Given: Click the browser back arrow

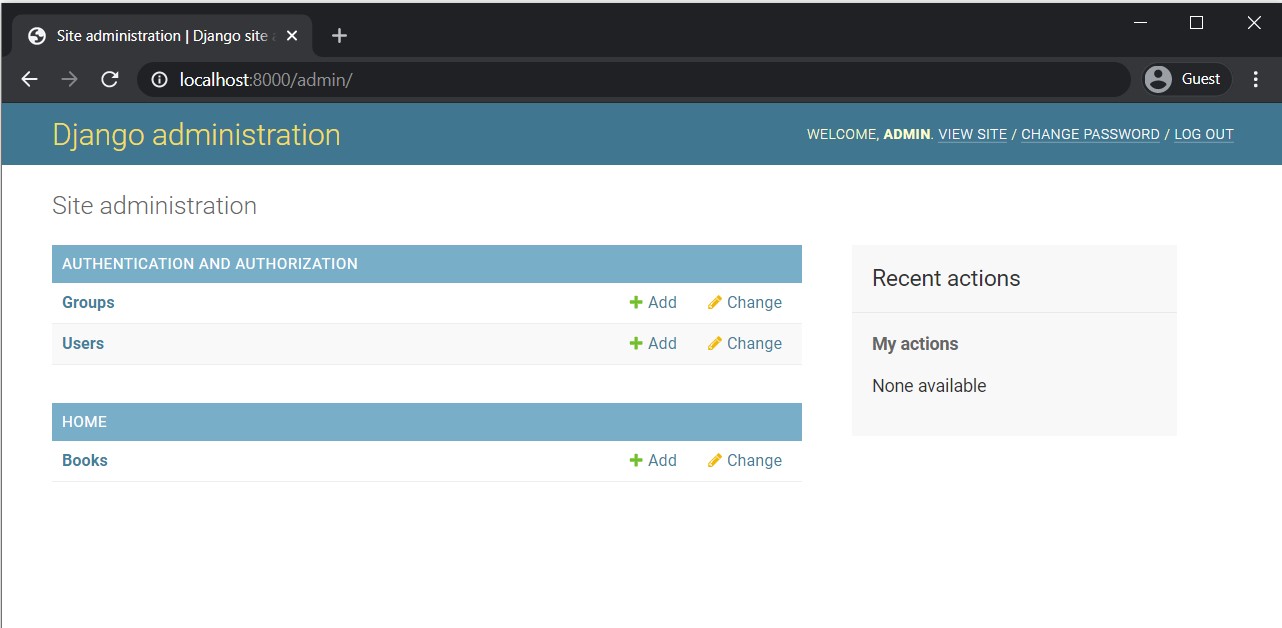Looking at the screenshot, I should [29, 79].
